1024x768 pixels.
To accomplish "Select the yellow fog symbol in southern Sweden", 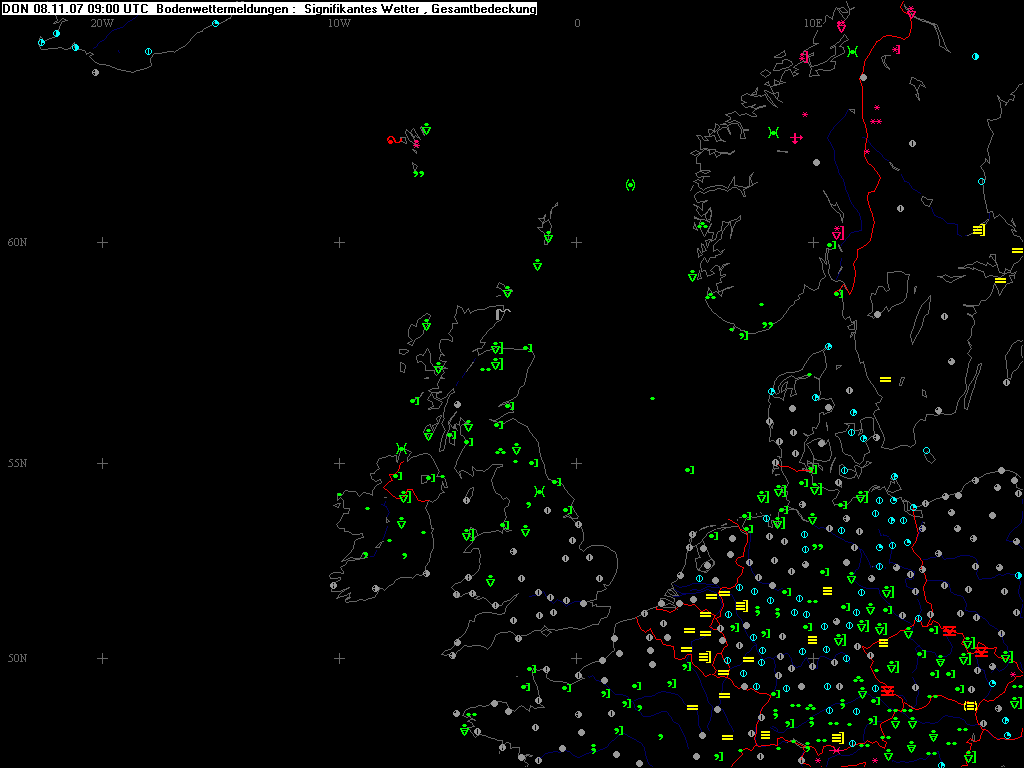I will click(x=884, y=379).
